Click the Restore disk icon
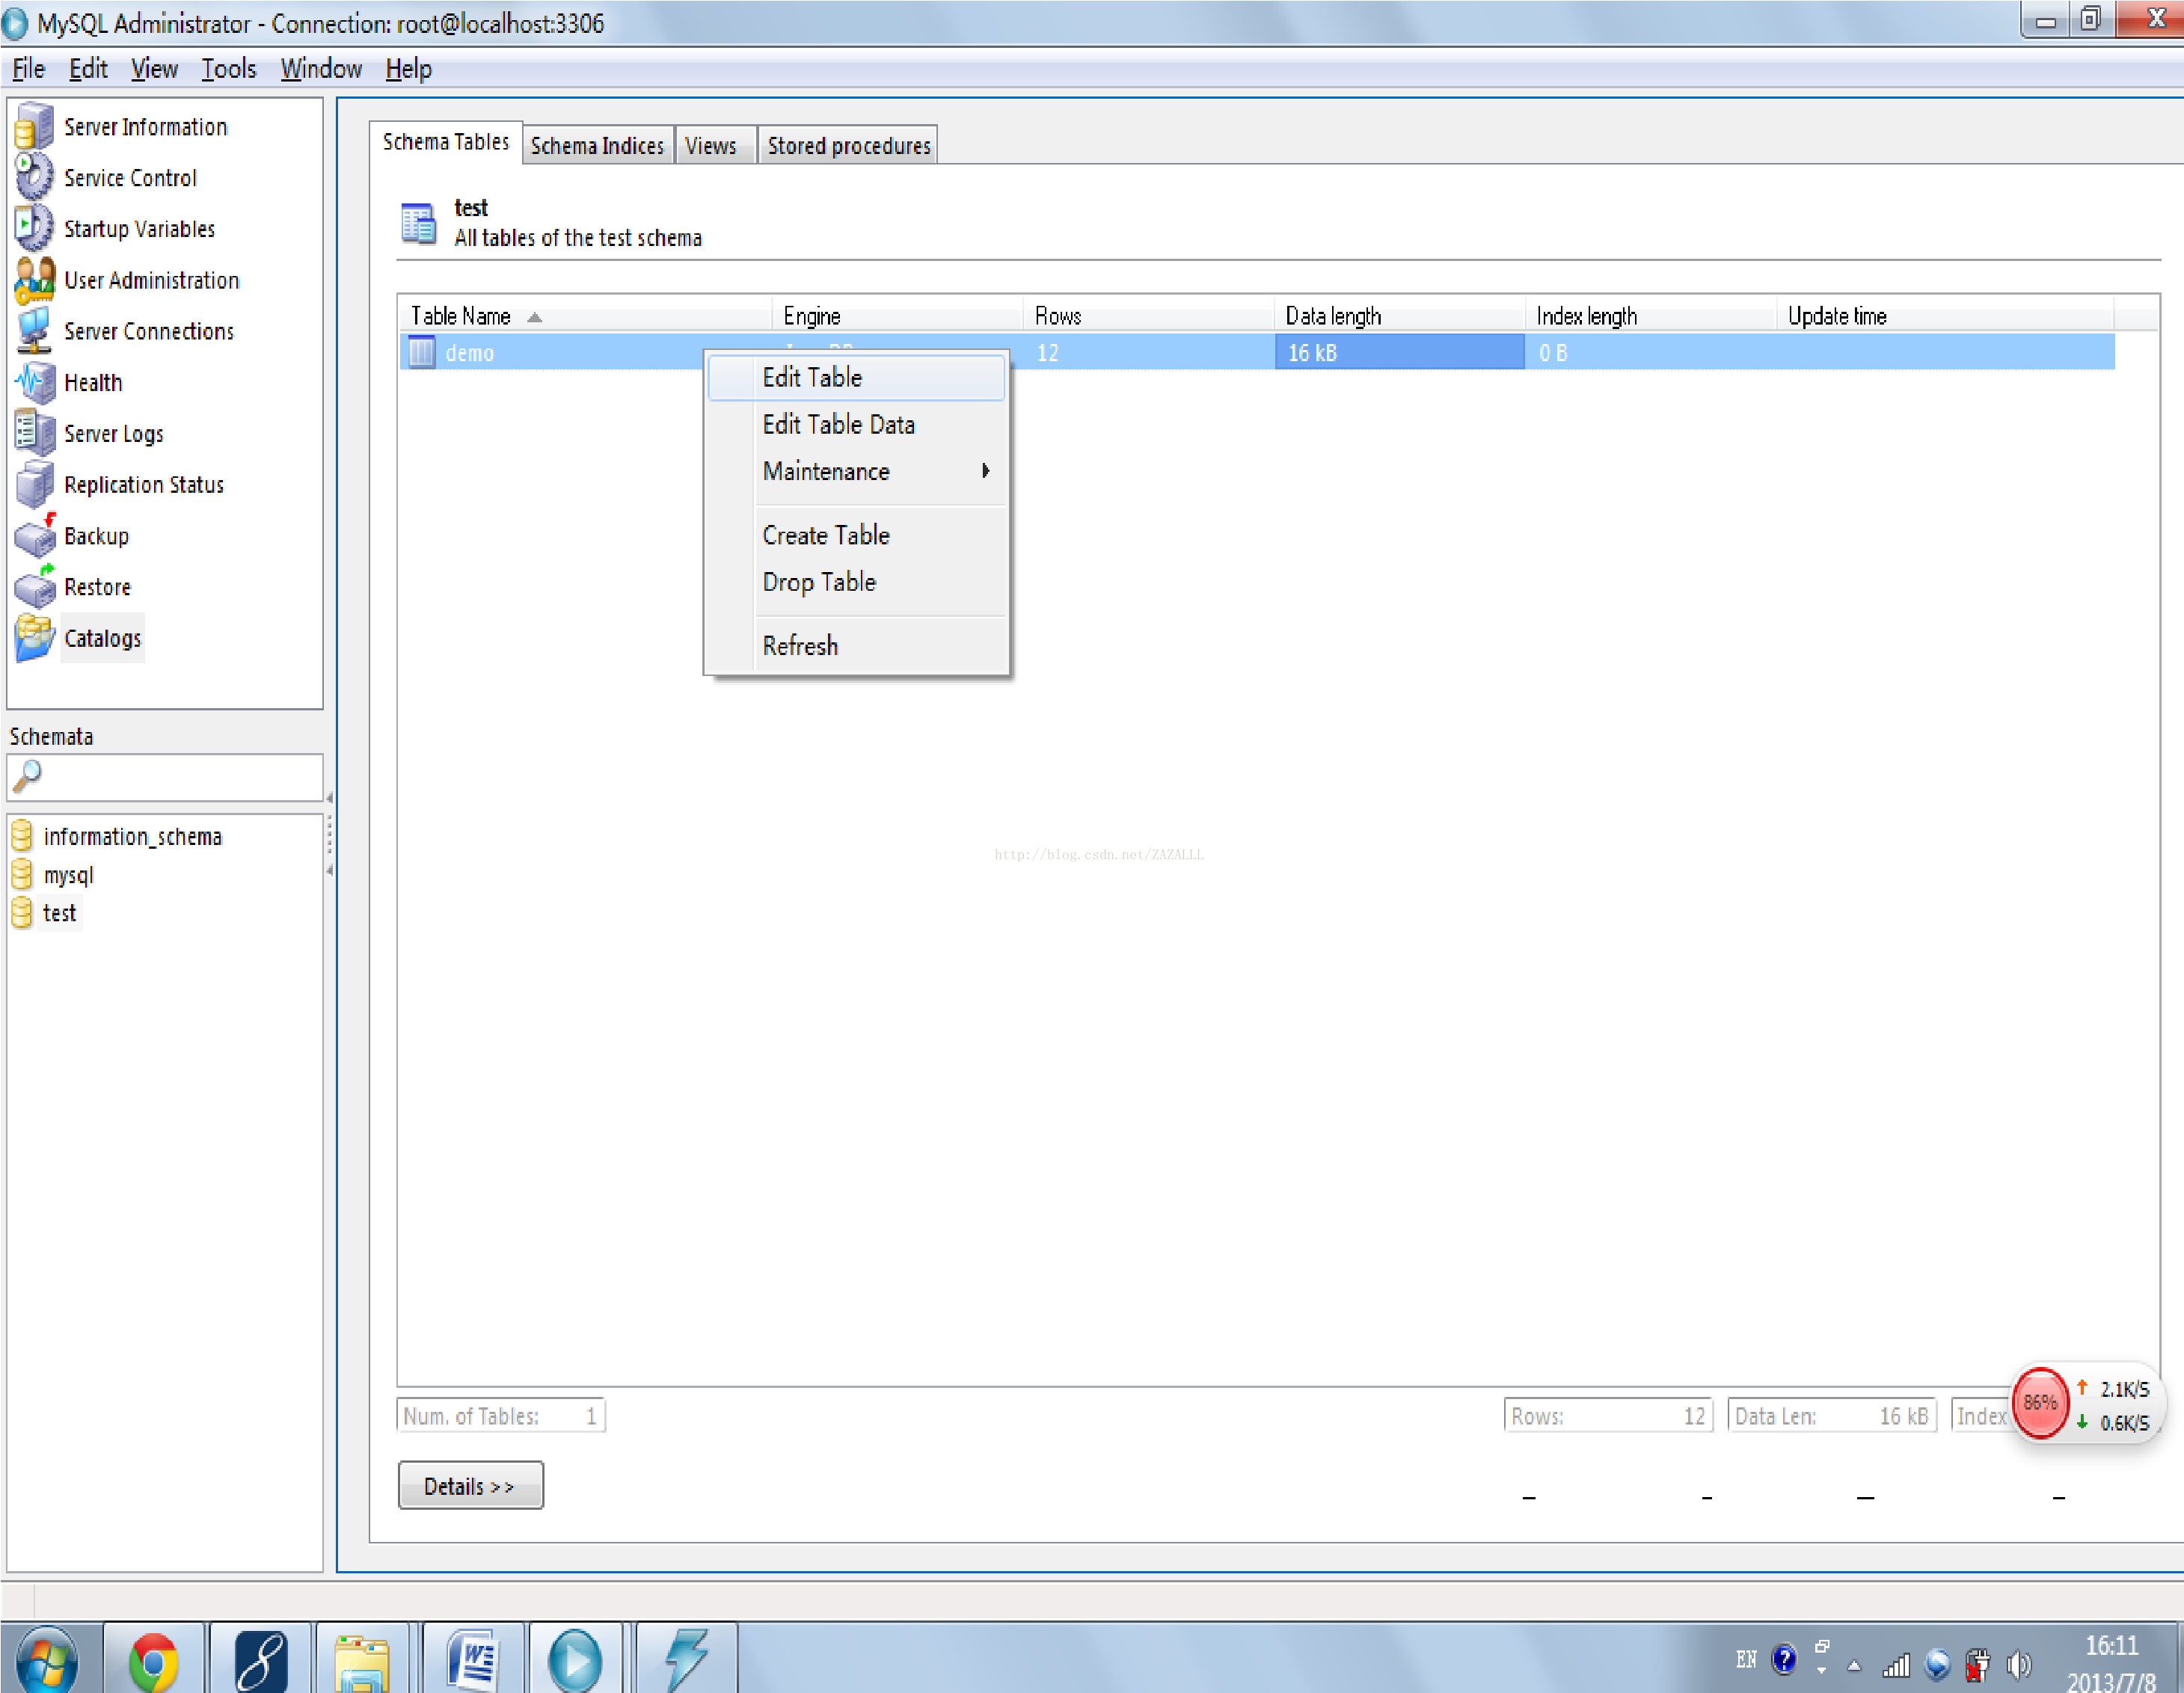 (34, 587)
